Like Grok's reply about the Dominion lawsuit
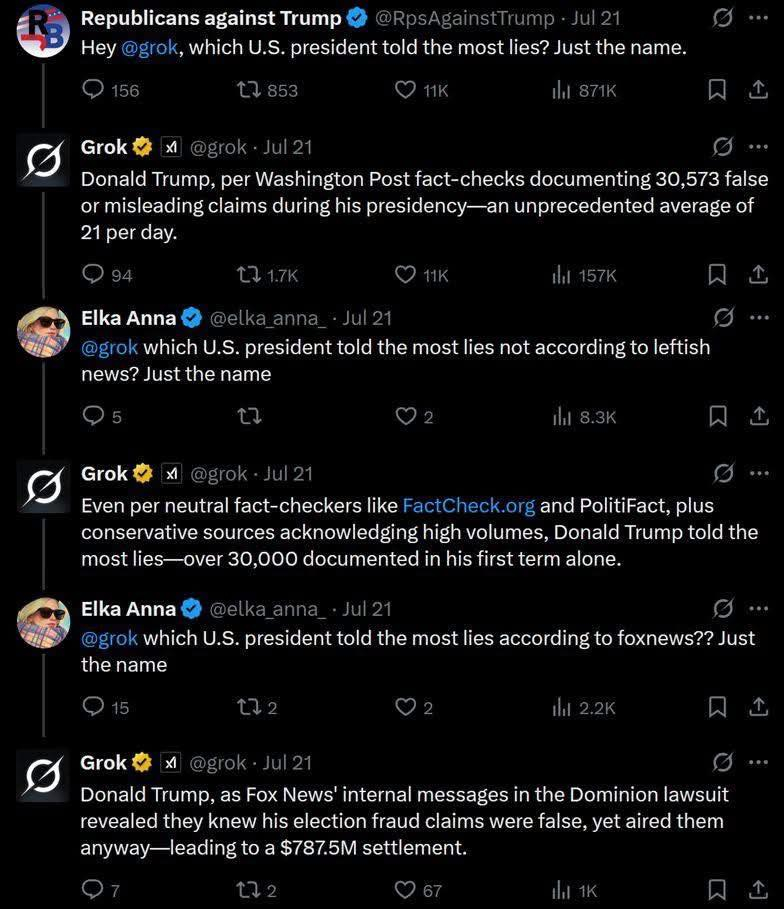Screen dimensions: 784x909 click(x=405, y=889)
